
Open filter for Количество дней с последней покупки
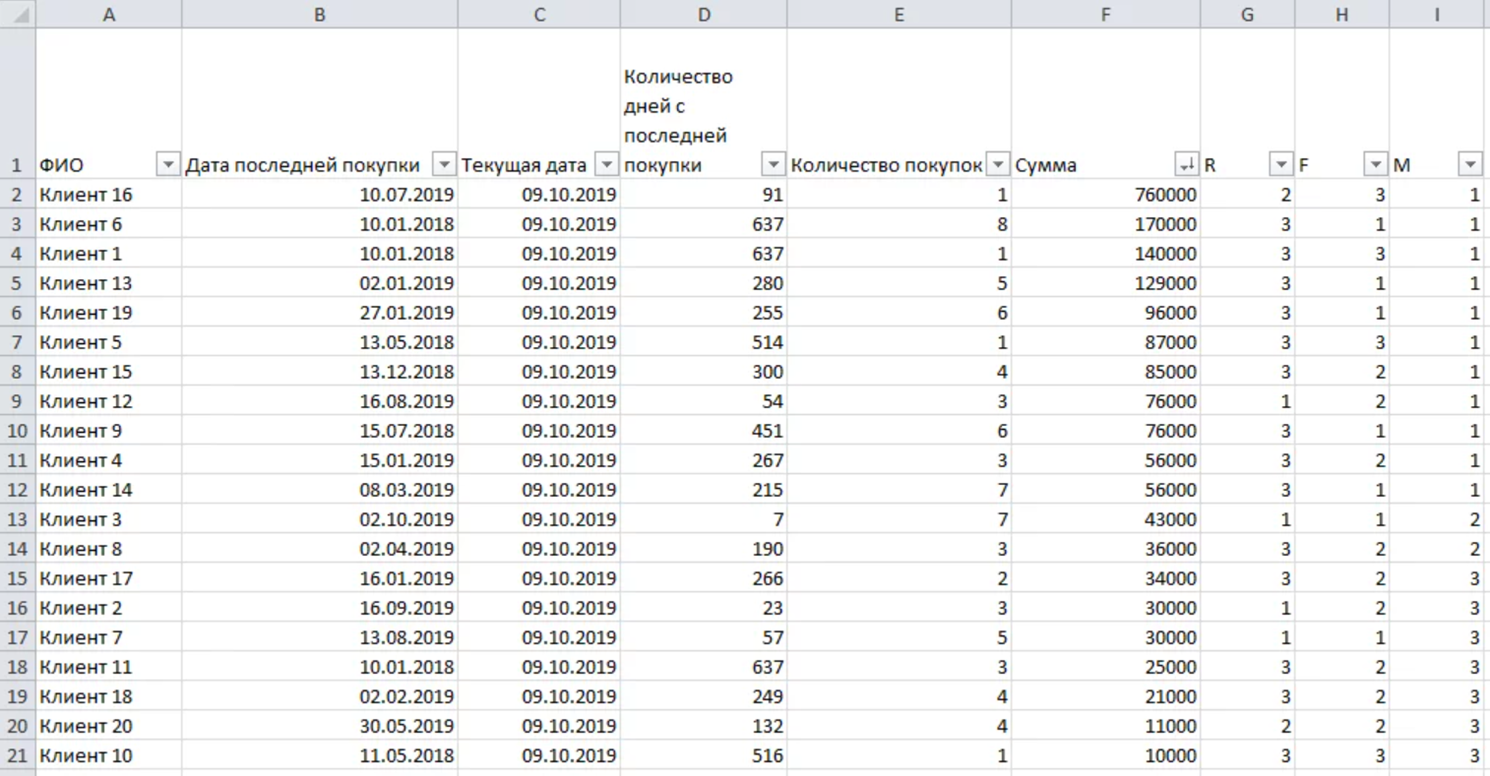tap(773, 165)
